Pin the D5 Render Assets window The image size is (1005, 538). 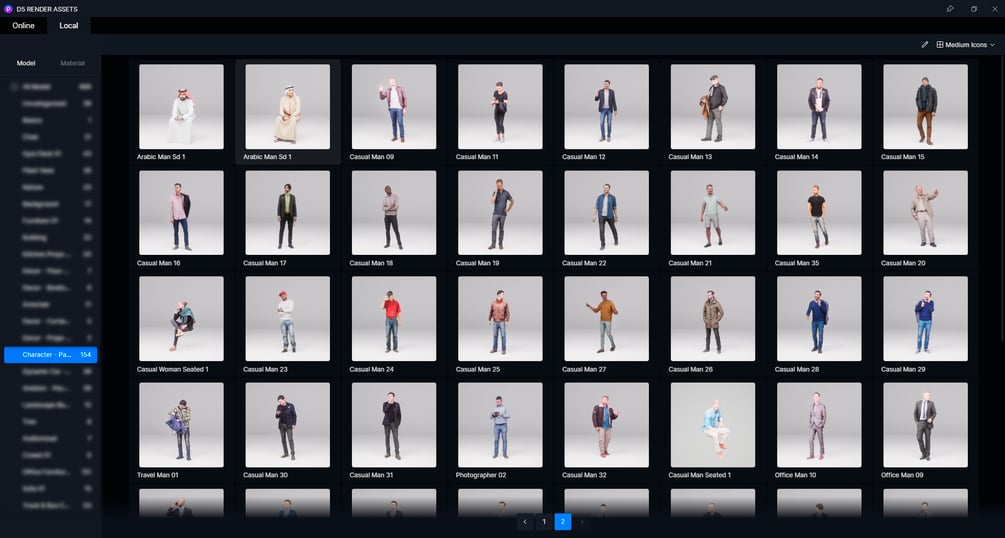pyautogui.click(x=950, y=9)
